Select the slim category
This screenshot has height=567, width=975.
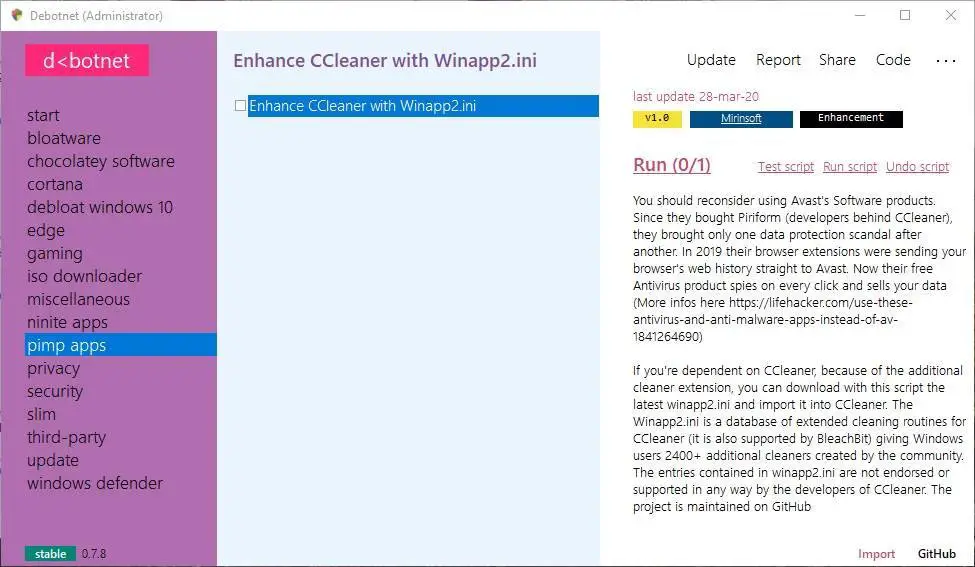[41, 415]
